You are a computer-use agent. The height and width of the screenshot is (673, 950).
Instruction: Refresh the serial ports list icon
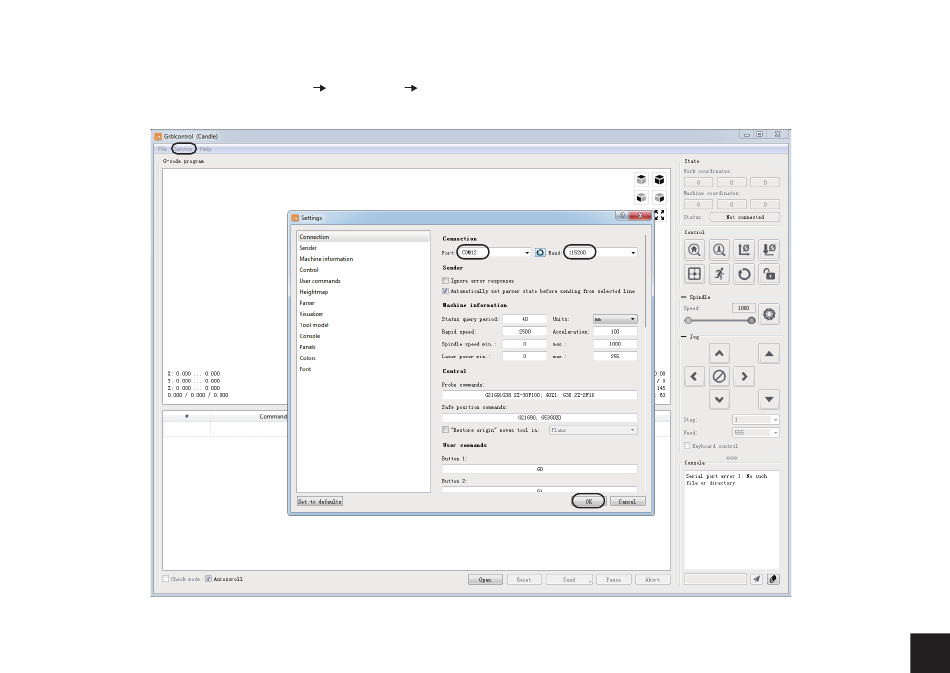pos(540,253)
